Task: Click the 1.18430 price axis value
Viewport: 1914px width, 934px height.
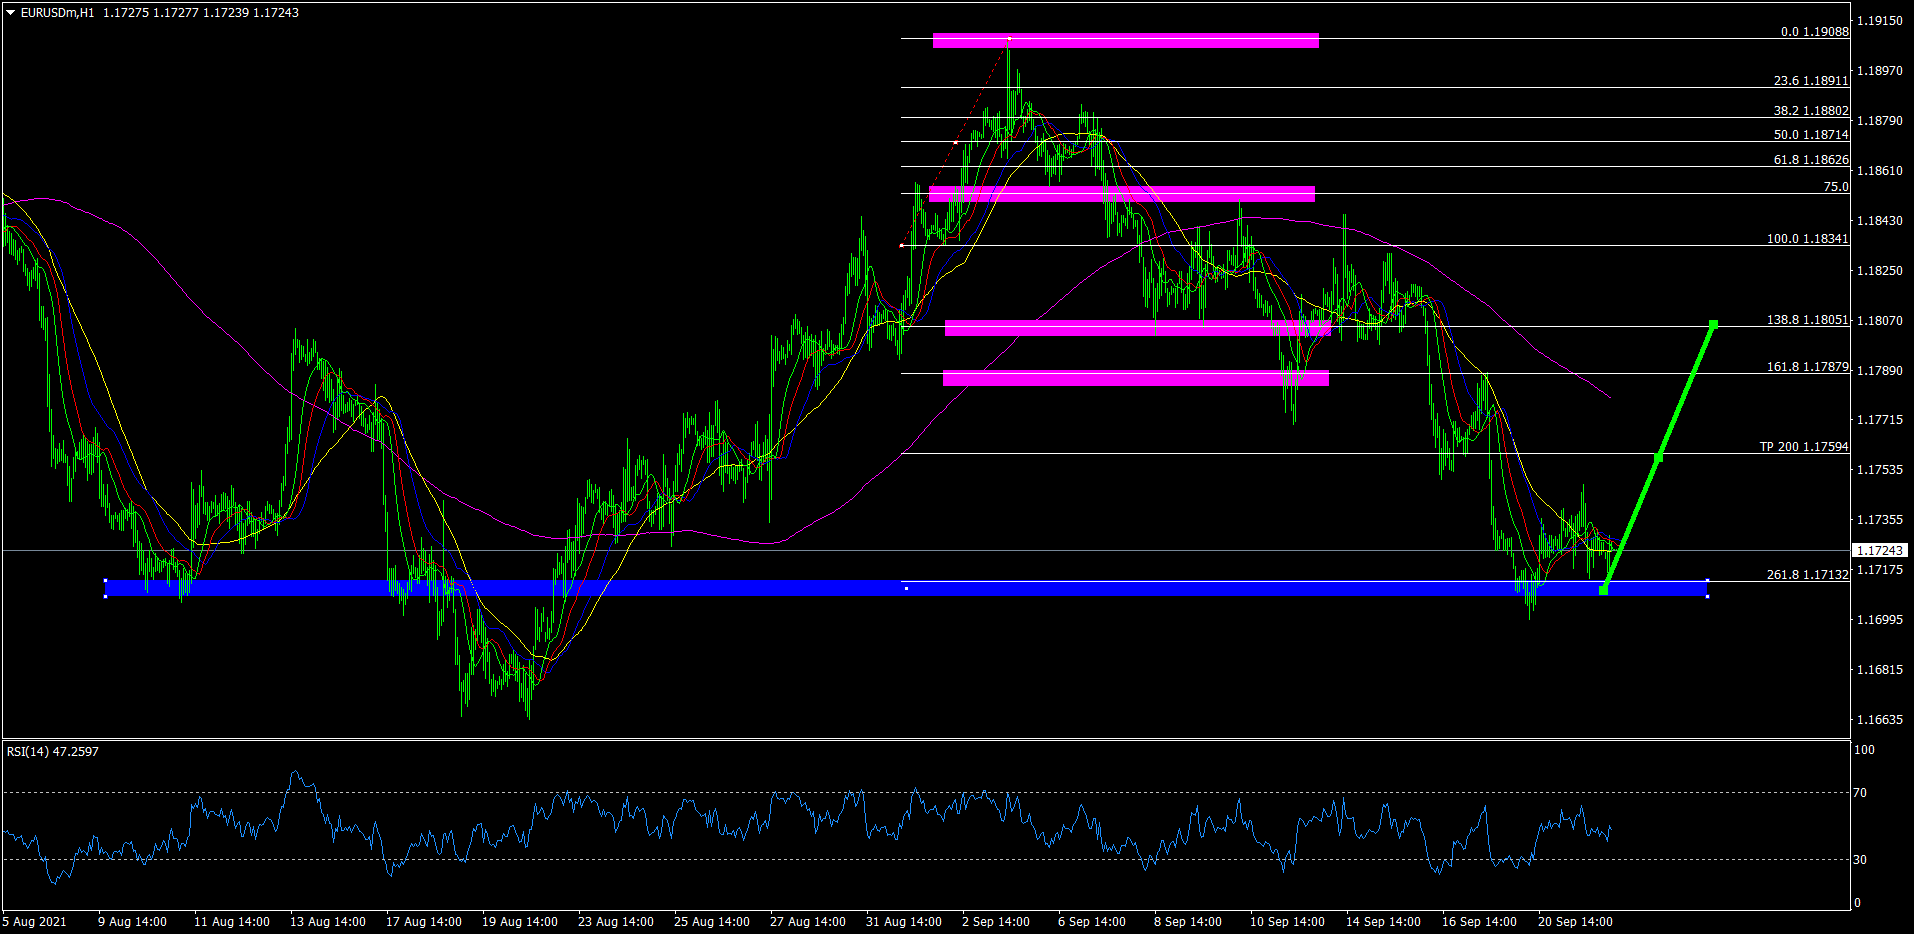Action: point(1879,221)
